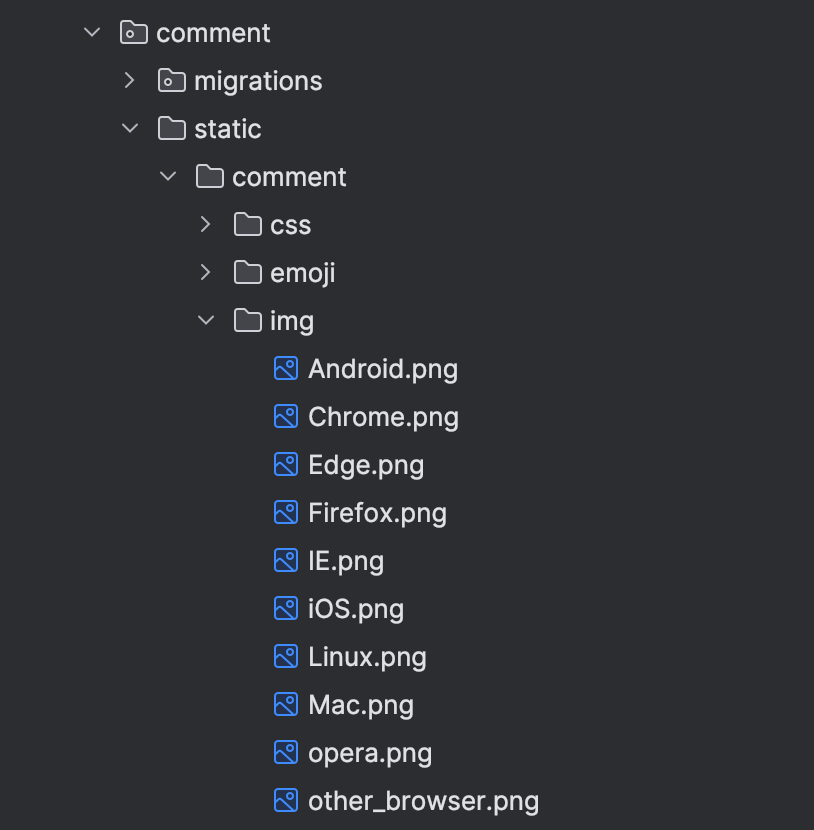Click the opera.png image file icon
Viewport: 814px width, 830px height.
click(x=286, y=753)
